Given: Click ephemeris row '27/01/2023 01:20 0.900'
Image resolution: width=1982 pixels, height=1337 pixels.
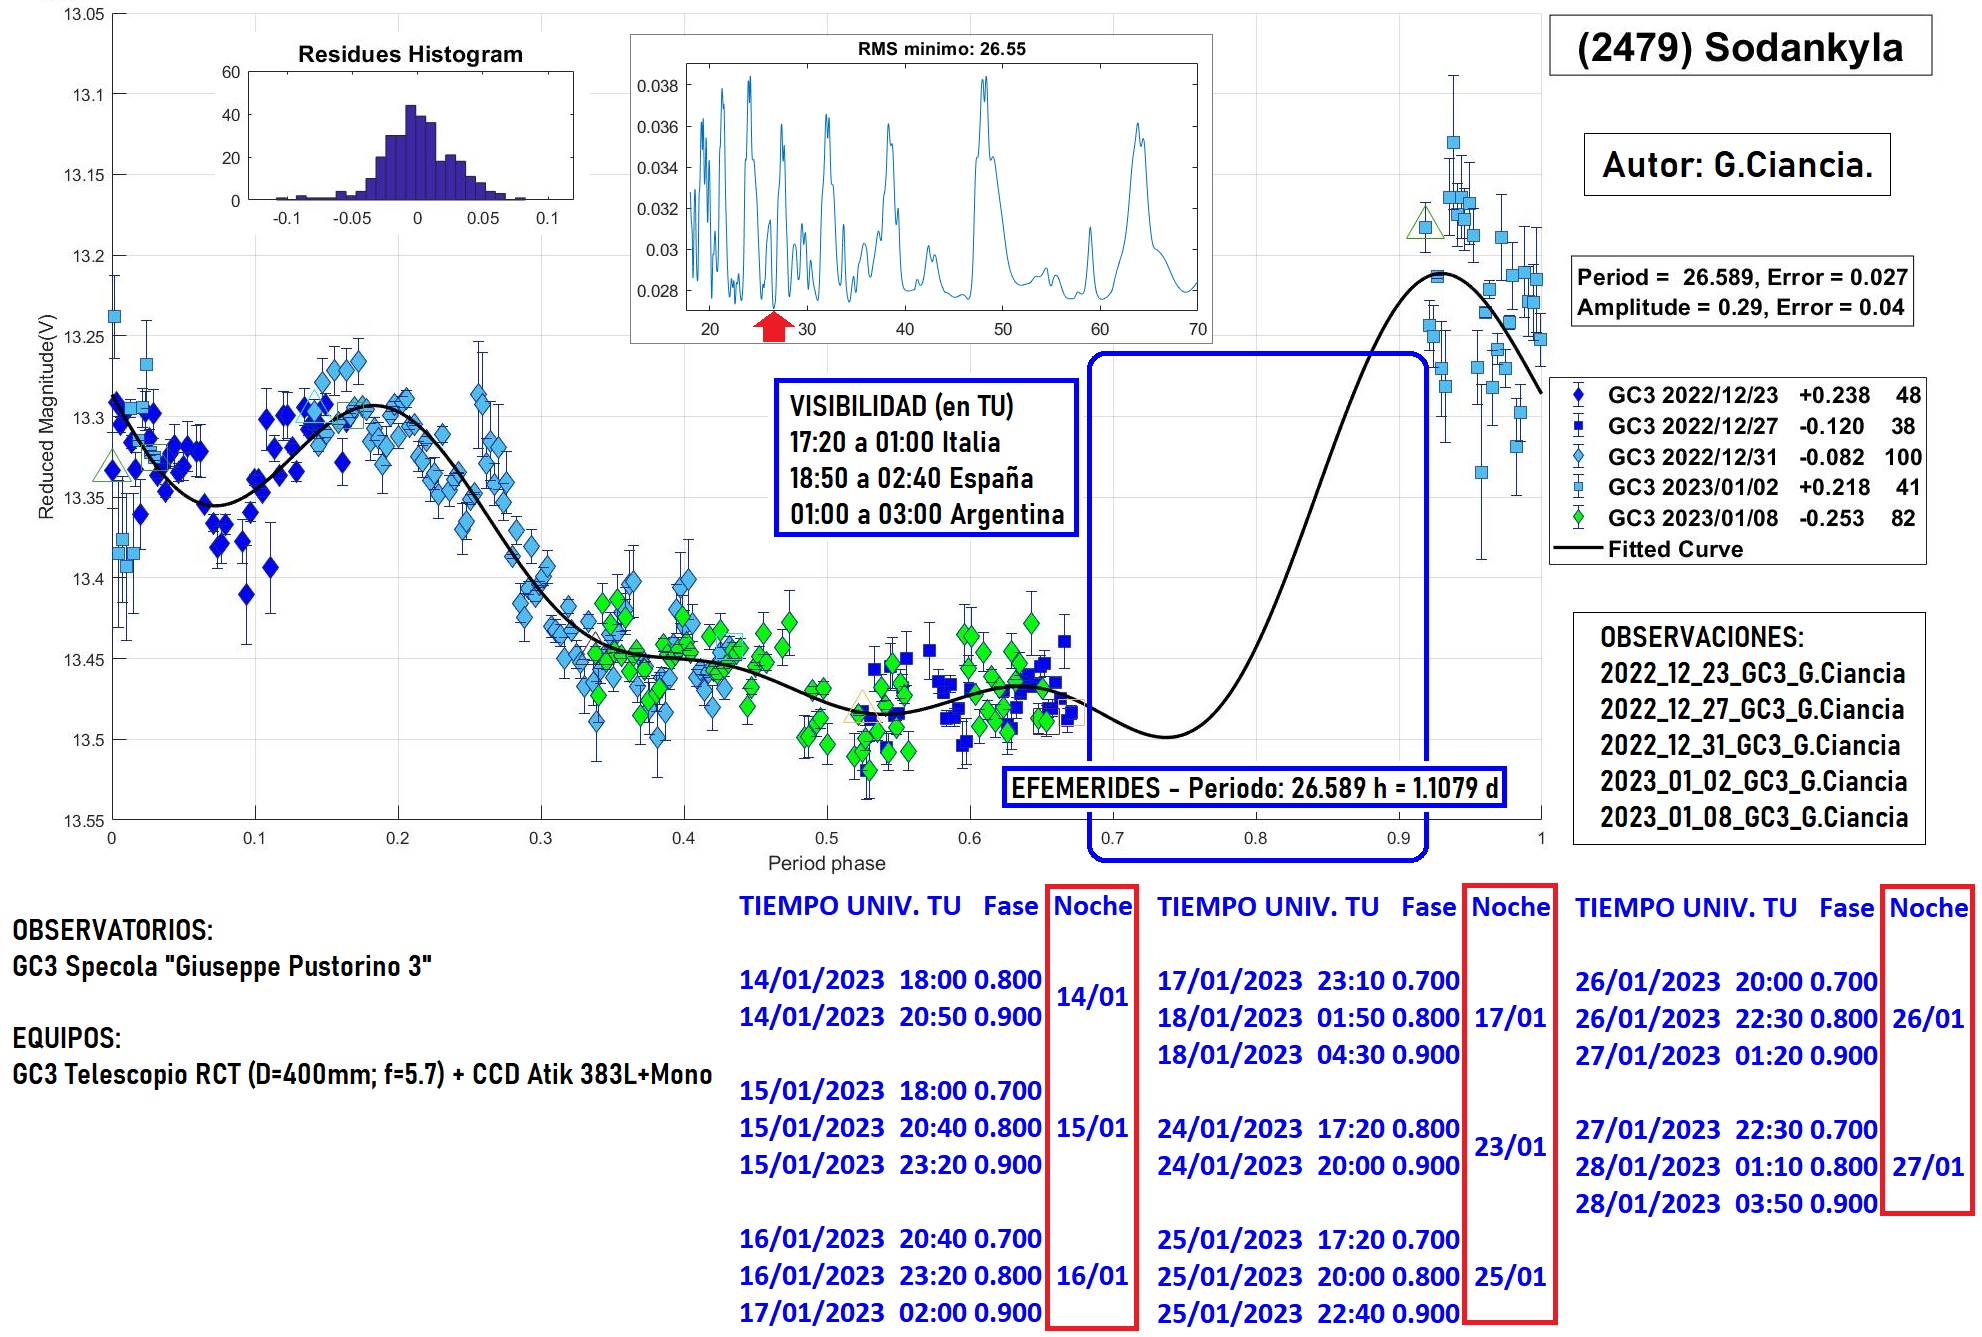Looking at the screenshot, I should click(x=1726, y=1056).
